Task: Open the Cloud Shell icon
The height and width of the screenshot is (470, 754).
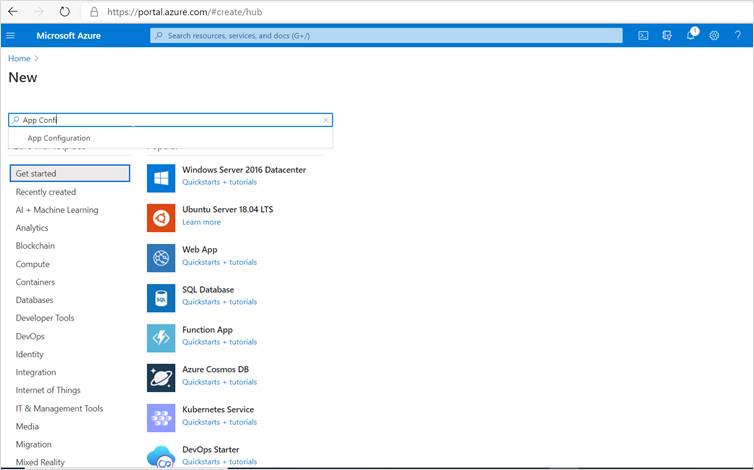Action: tap(643, 36)
